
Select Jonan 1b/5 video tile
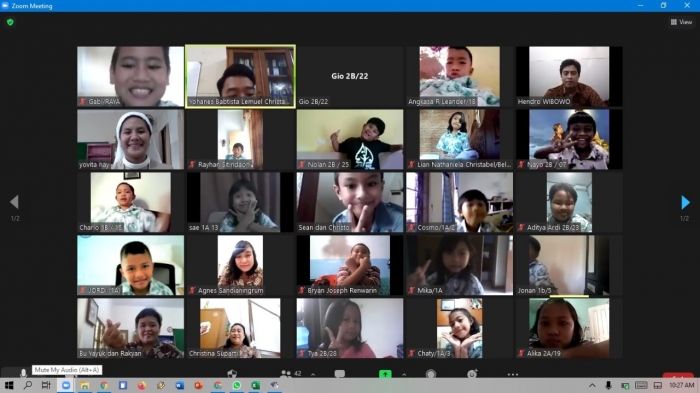tap(569, 265)
